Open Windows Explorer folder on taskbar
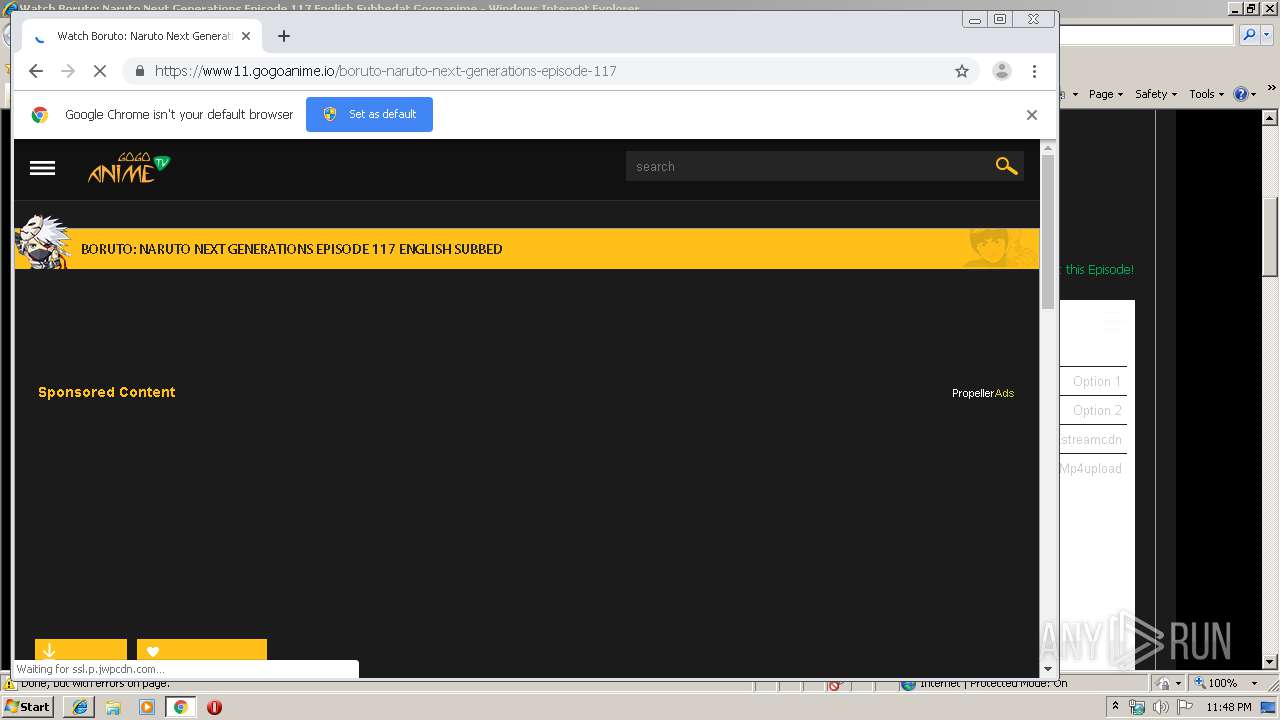Screen dimensions: 1280x720 tap(113, 707)
